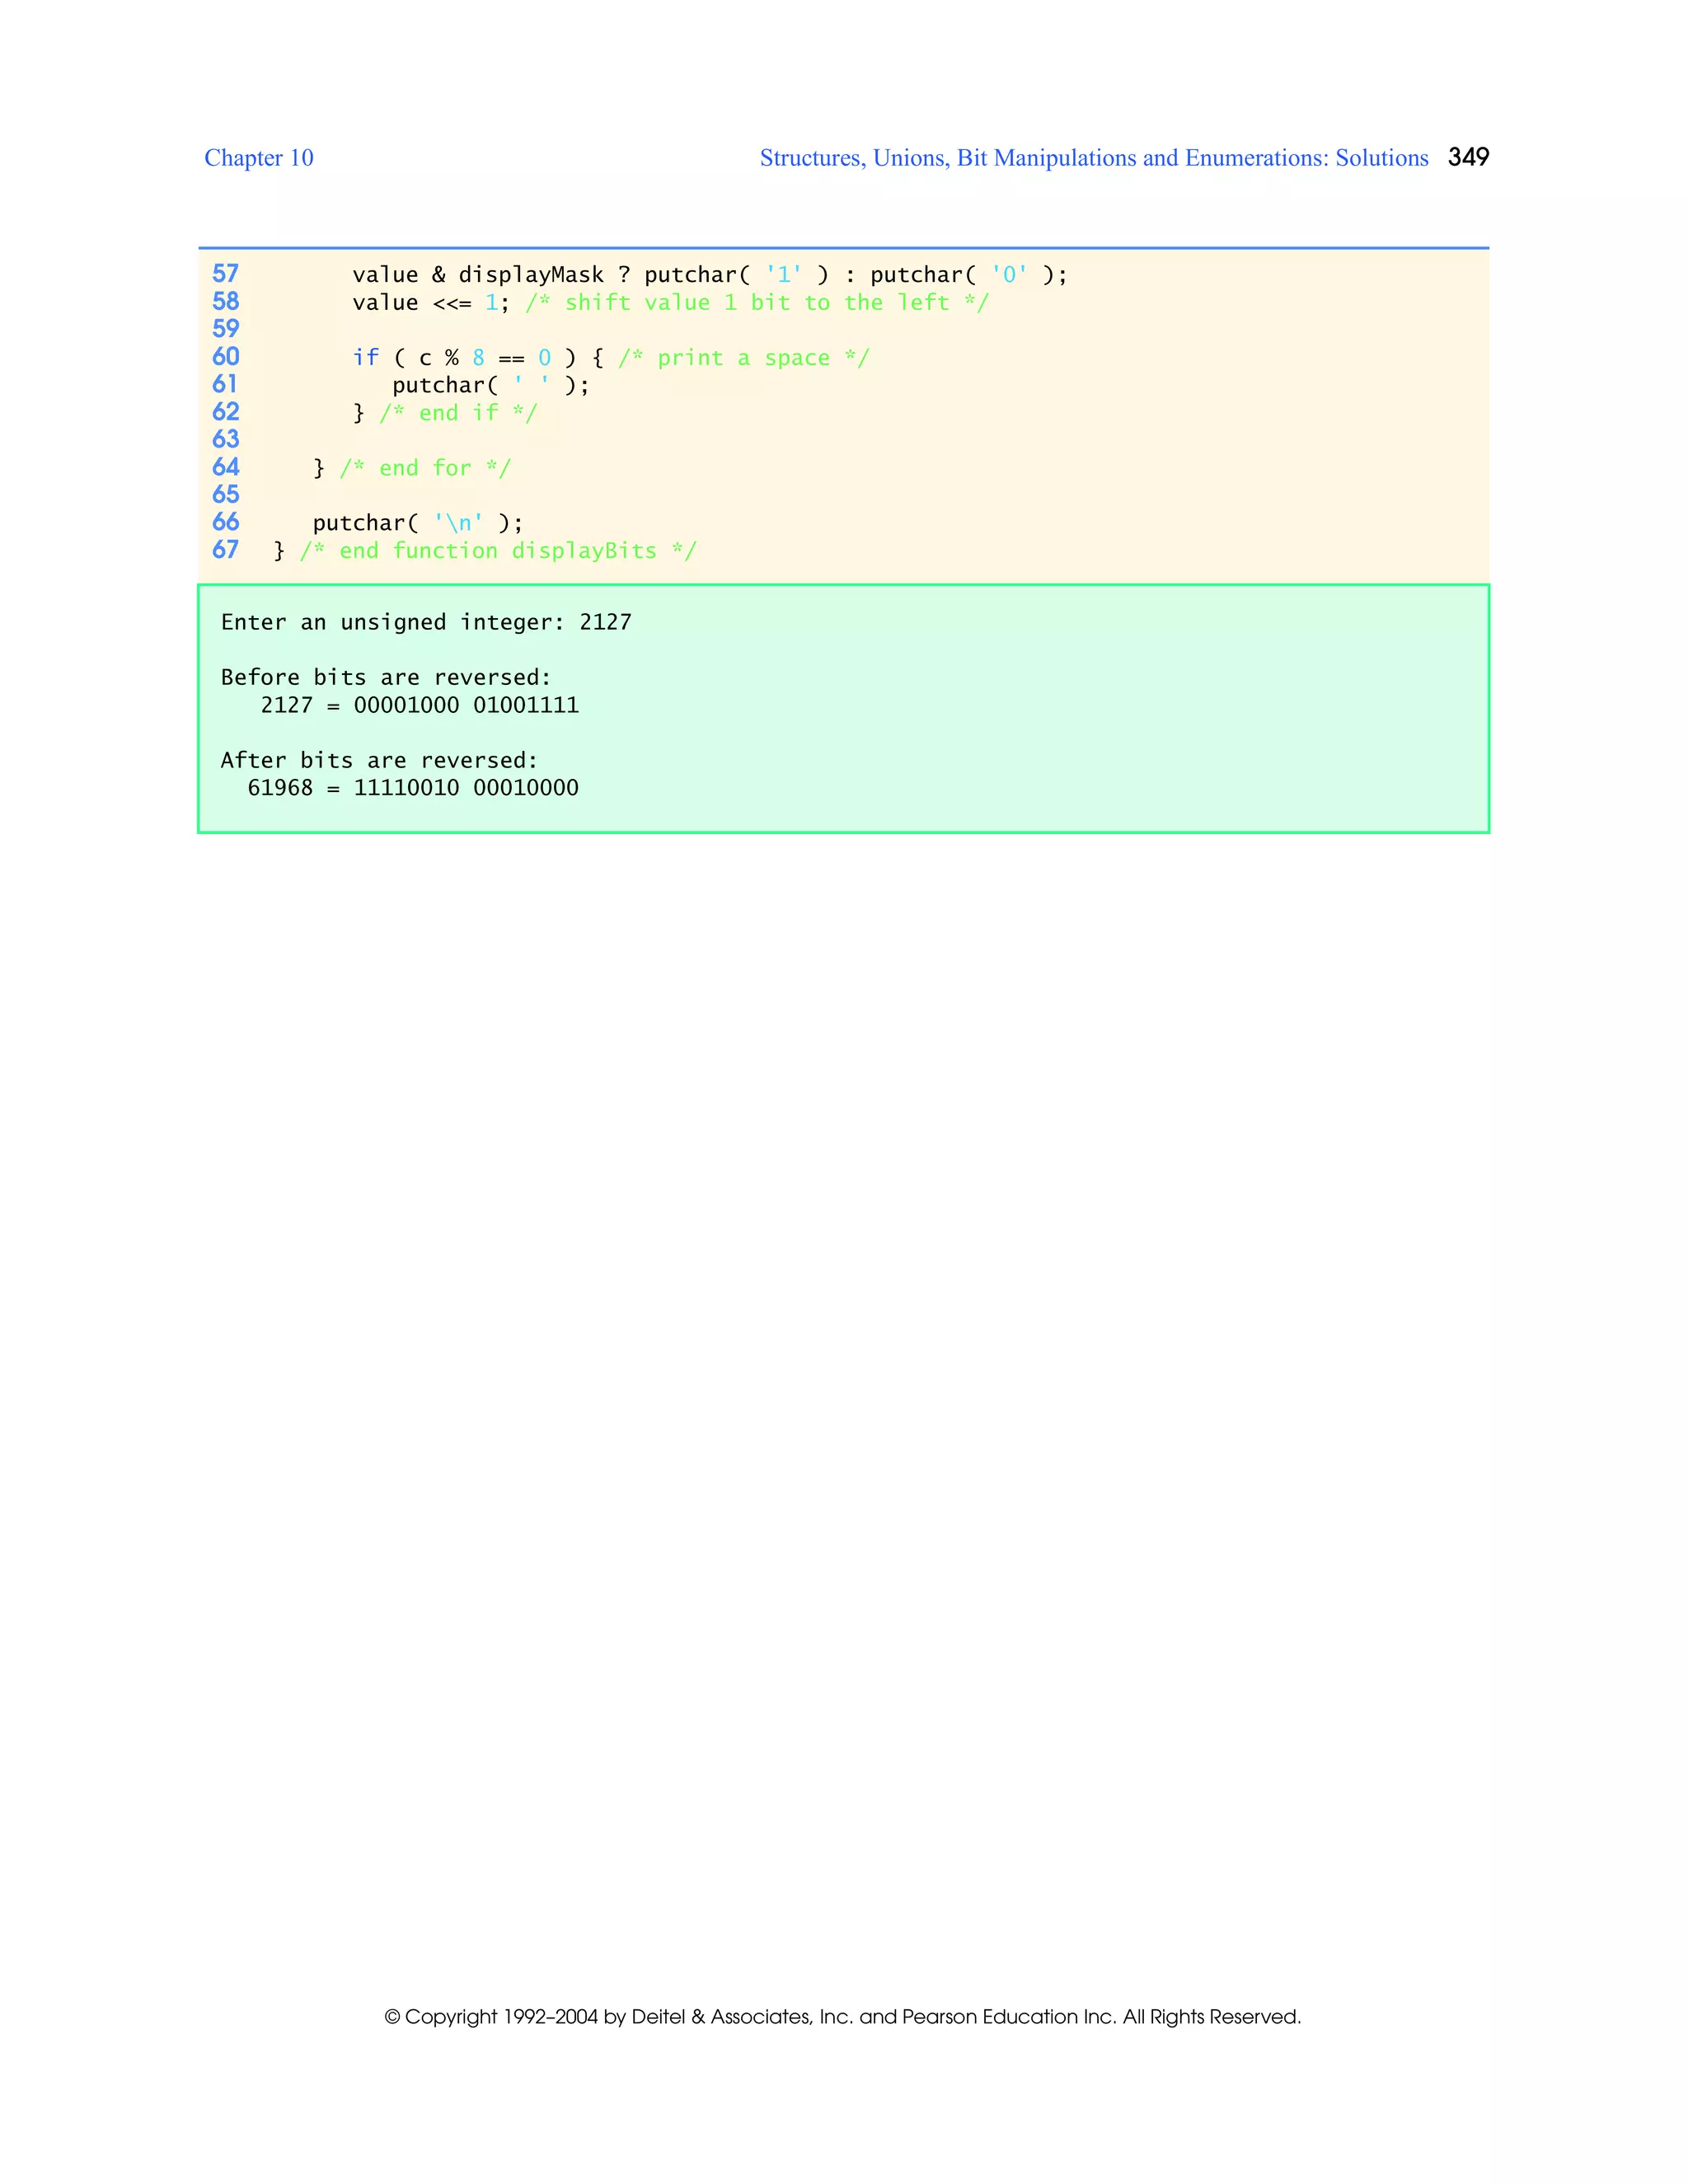This screenshot has width=1688, height=2184.
Task: Click line number 57
Action: pos(225,274)
